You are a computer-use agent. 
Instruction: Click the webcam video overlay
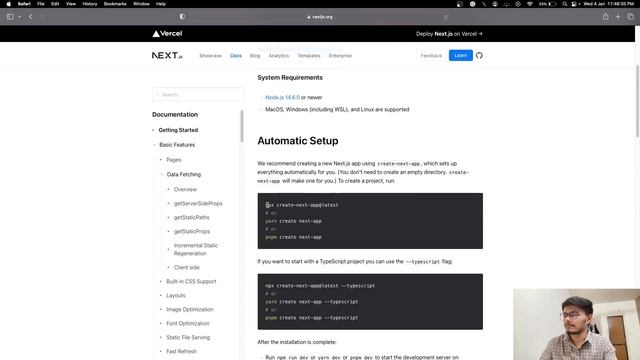pyautogui.click(x=576, y=324)
